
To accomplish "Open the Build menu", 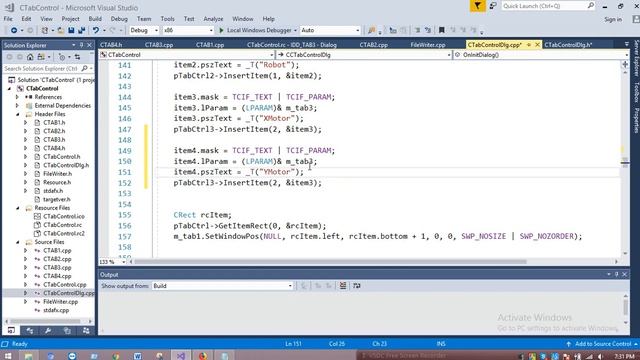I will point(95,19).
